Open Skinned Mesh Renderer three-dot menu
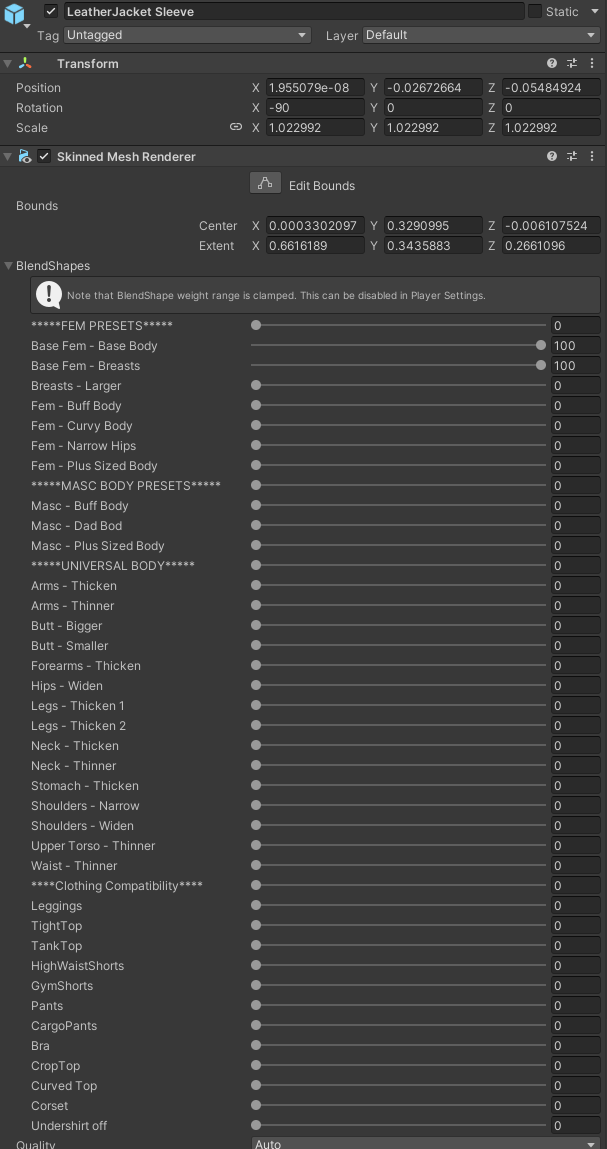The width and height of the screenshot is (607, 1149). pyautogui.click(x=592, y=156)
